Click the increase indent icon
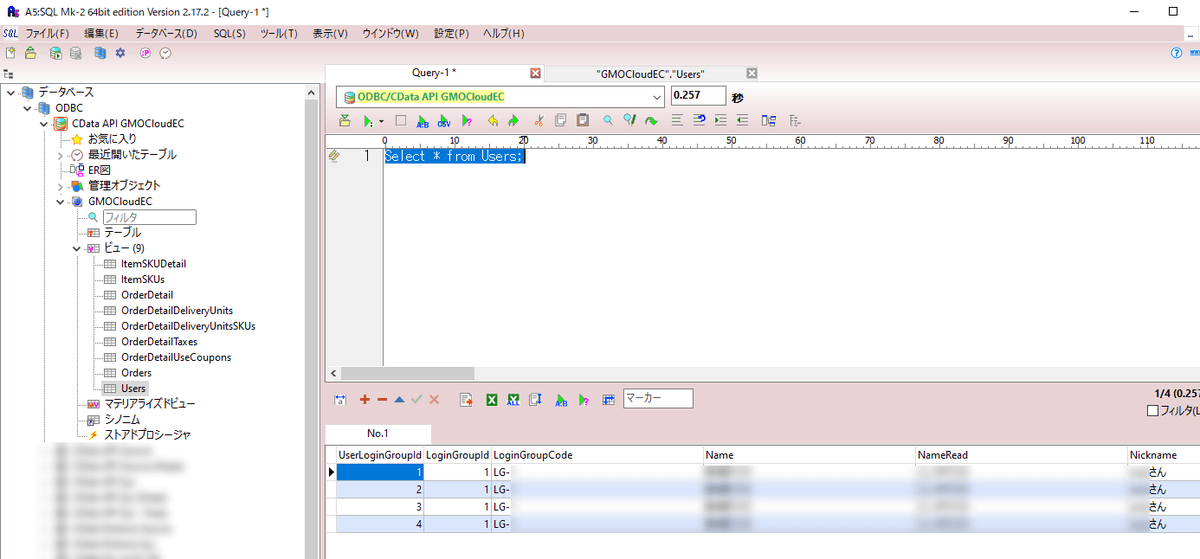This screenshot has width=1200, height=559. point(721,120)
